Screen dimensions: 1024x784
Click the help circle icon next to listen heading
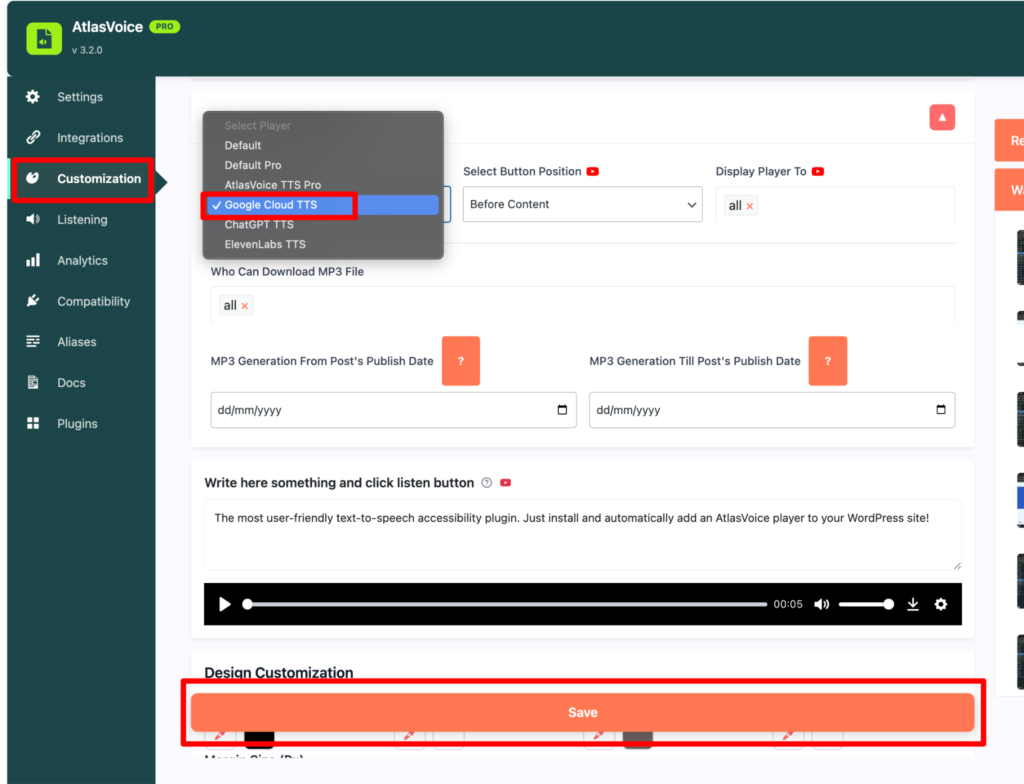(x=487, y=483)
